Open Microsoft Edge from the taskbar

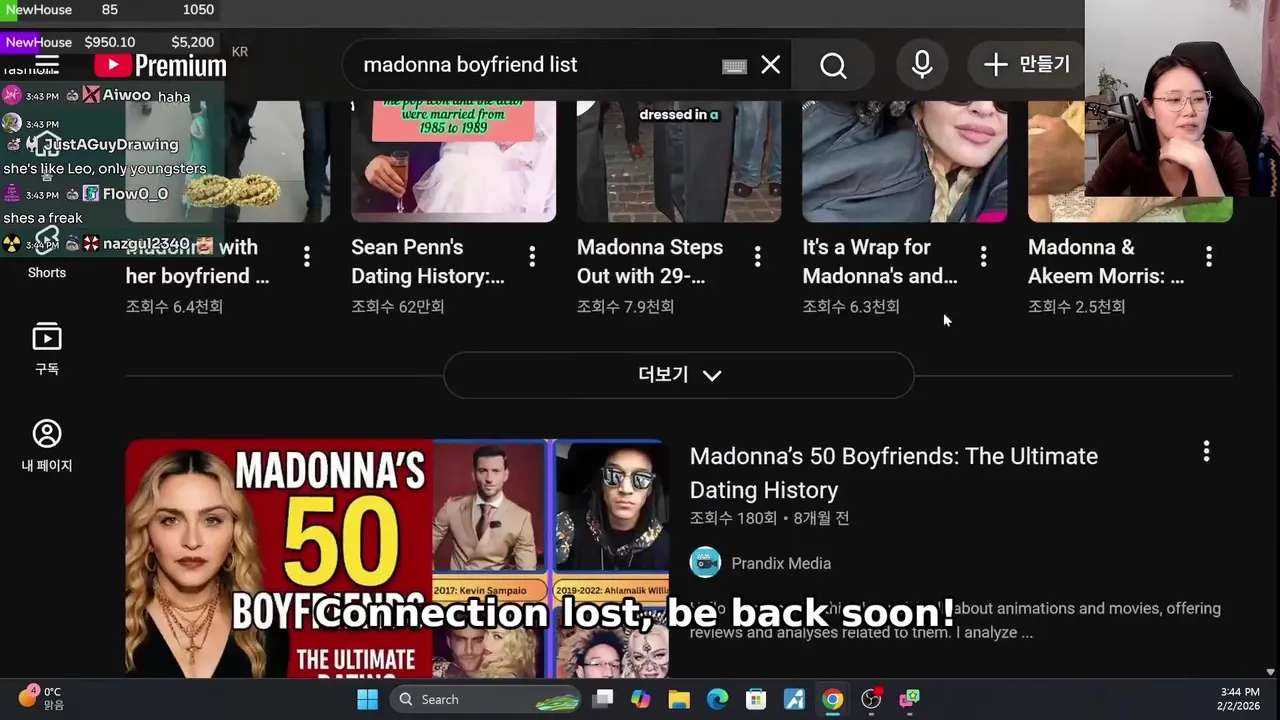(x=718, y=699)
